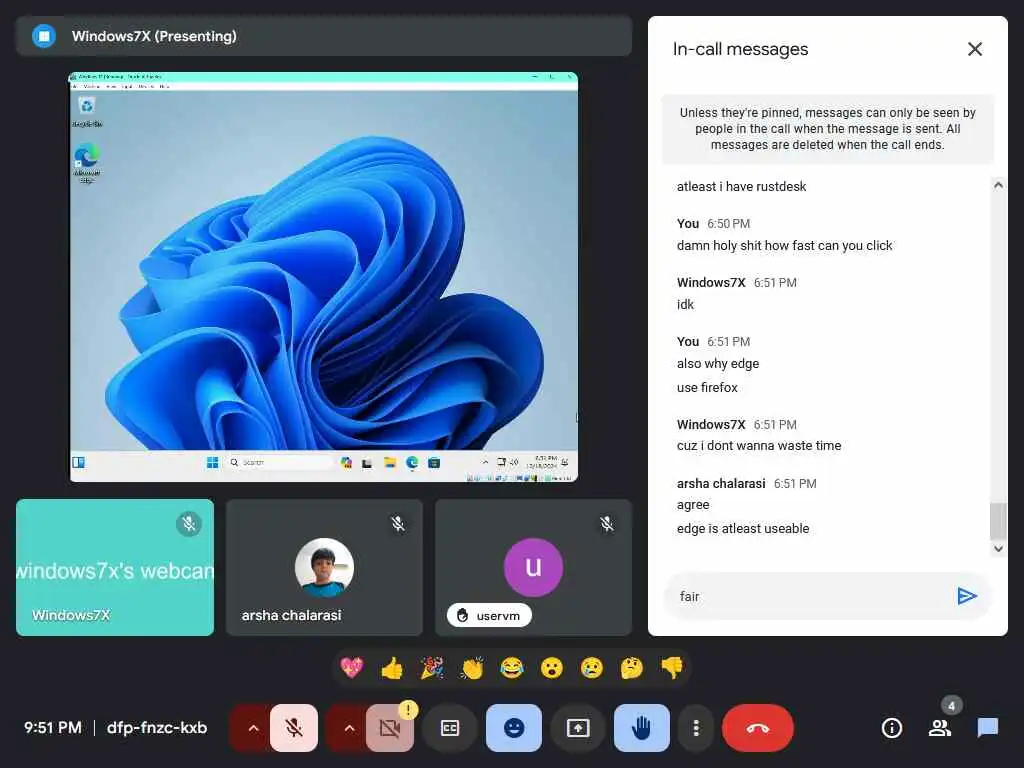Viewport: 1024px width, 768px height.
Task: Click 'In-call messages' panel heading
Action: pos(741,49)
